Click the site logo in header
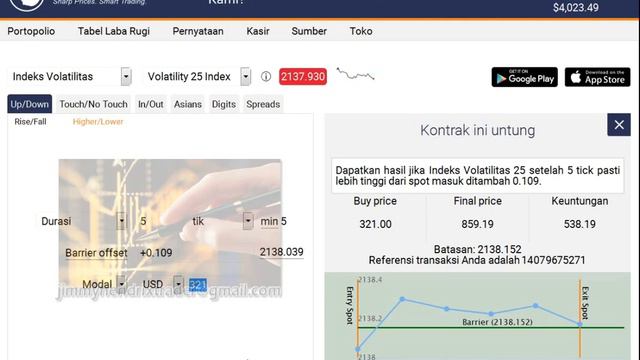The image size is (640, 360). [27, 4]
